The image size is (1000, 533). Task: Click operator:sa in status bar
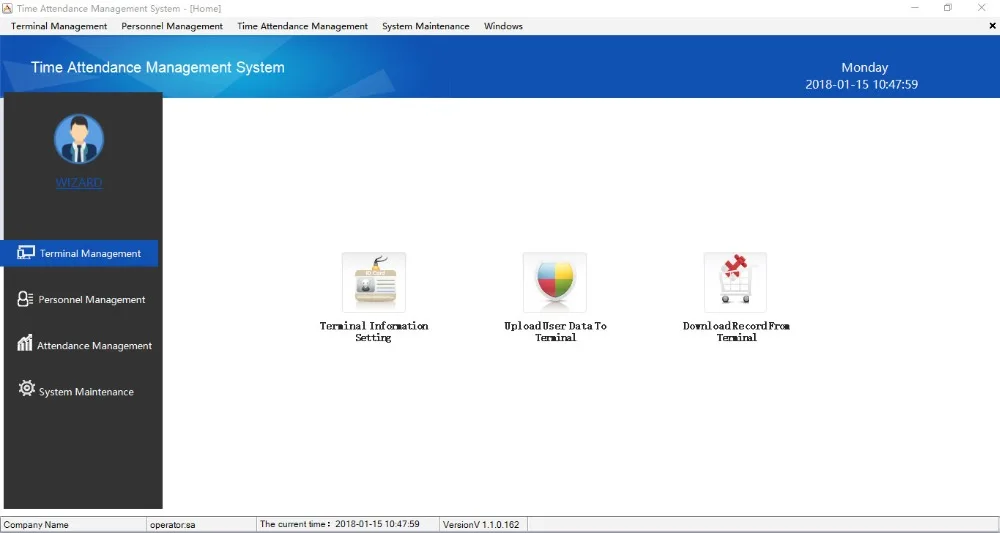[x=172, y=525]
